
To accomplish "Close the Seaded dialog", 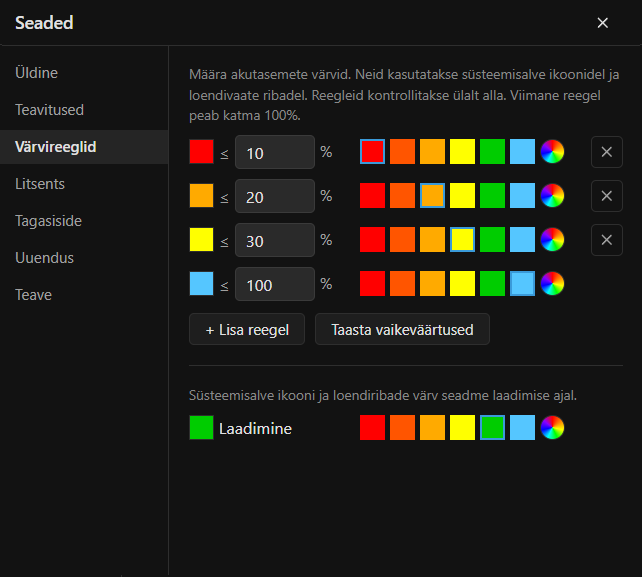I will click(x=602, y=23).
